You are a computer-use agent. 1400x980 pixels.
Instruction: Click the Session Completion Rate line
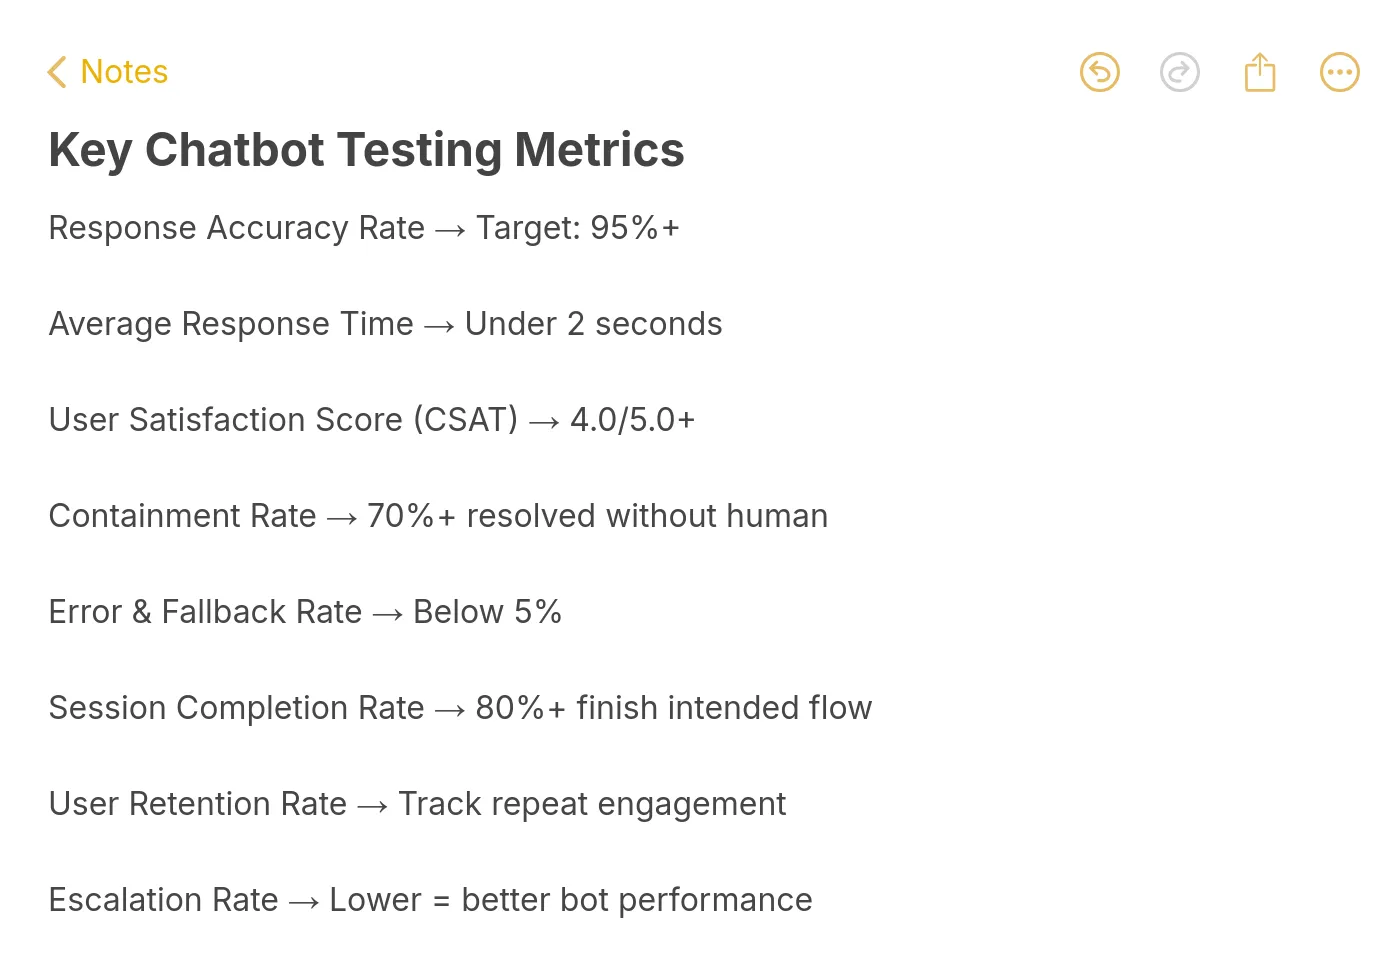click(x=459, y=707)
